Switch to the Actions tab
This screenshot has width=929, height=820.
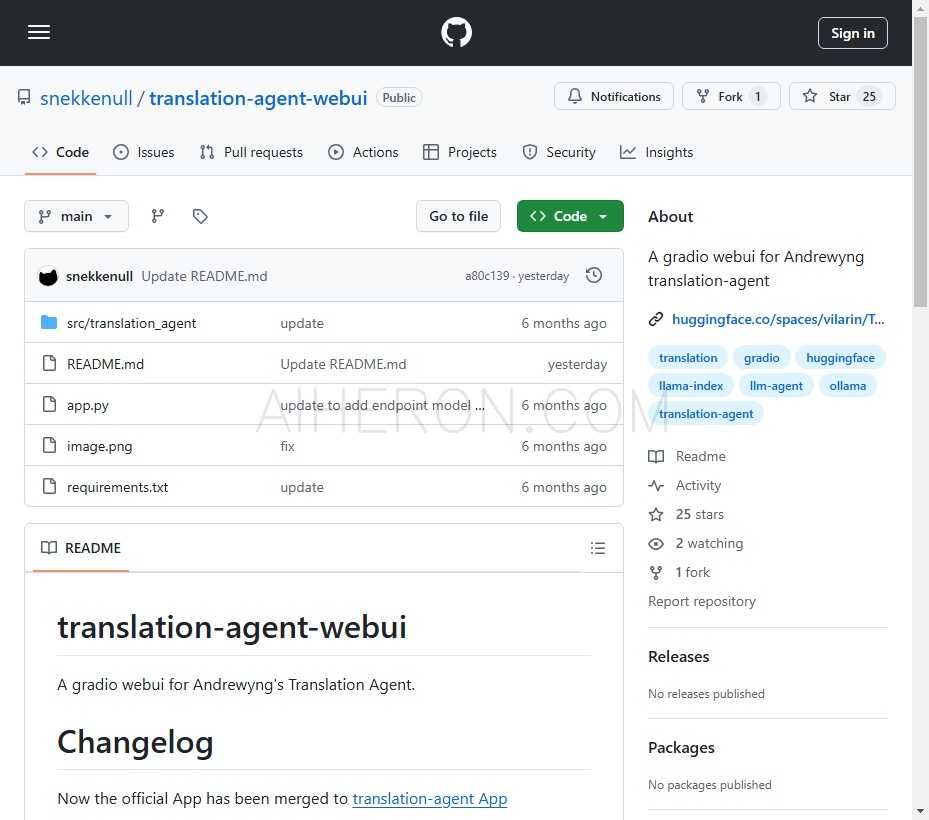[363, 152]
